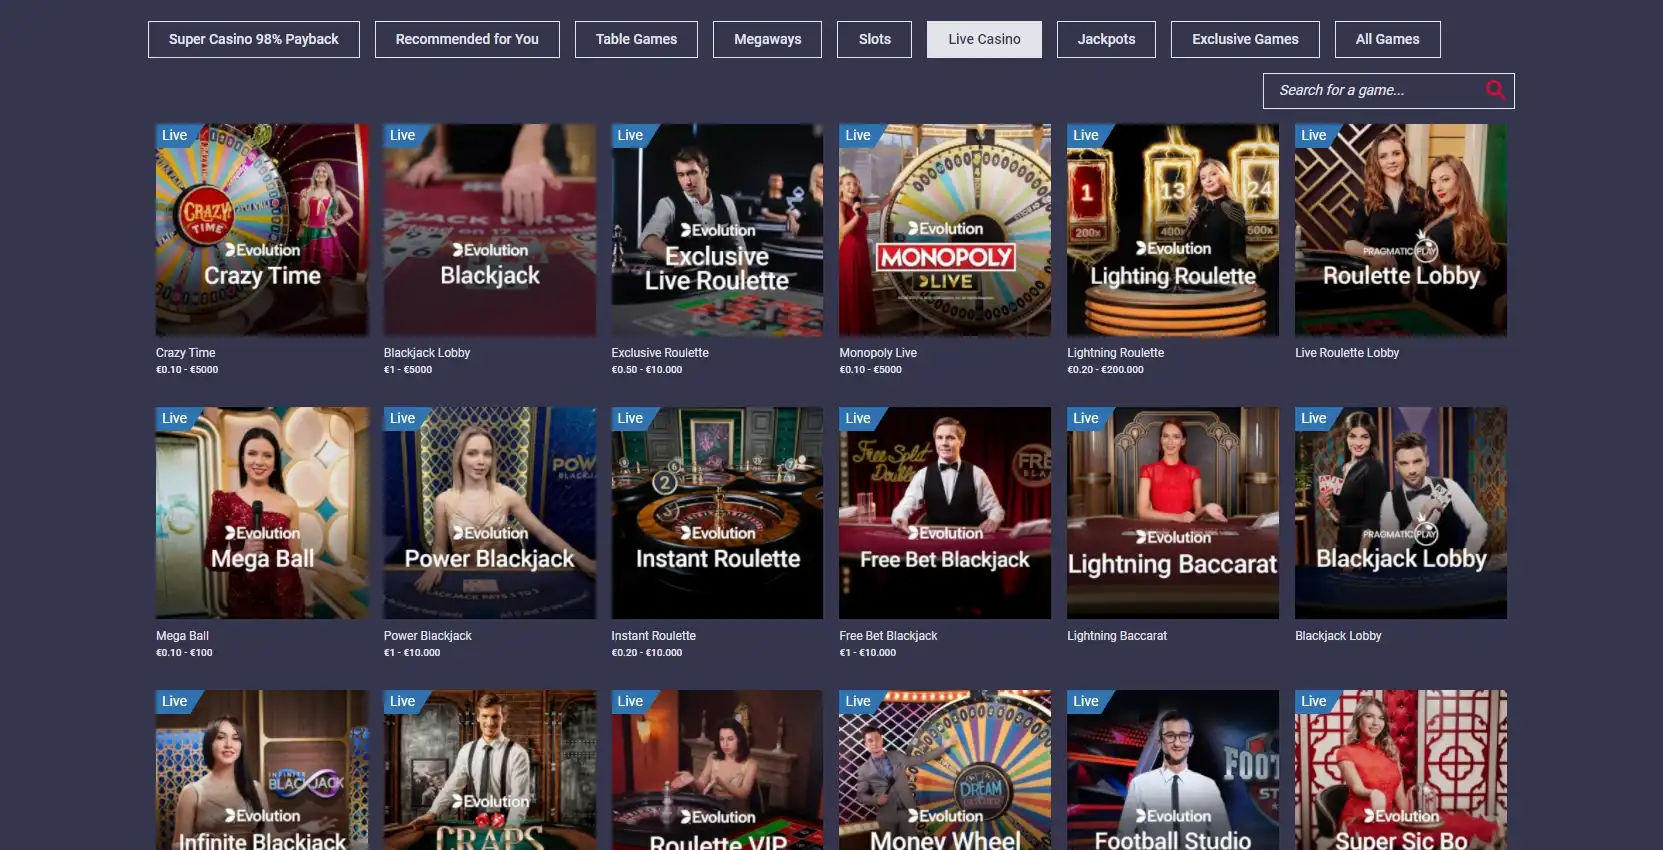Click the Exclusive Roulette title link
This screenshot has height=850, width=1663.
[x=660, y=353]
